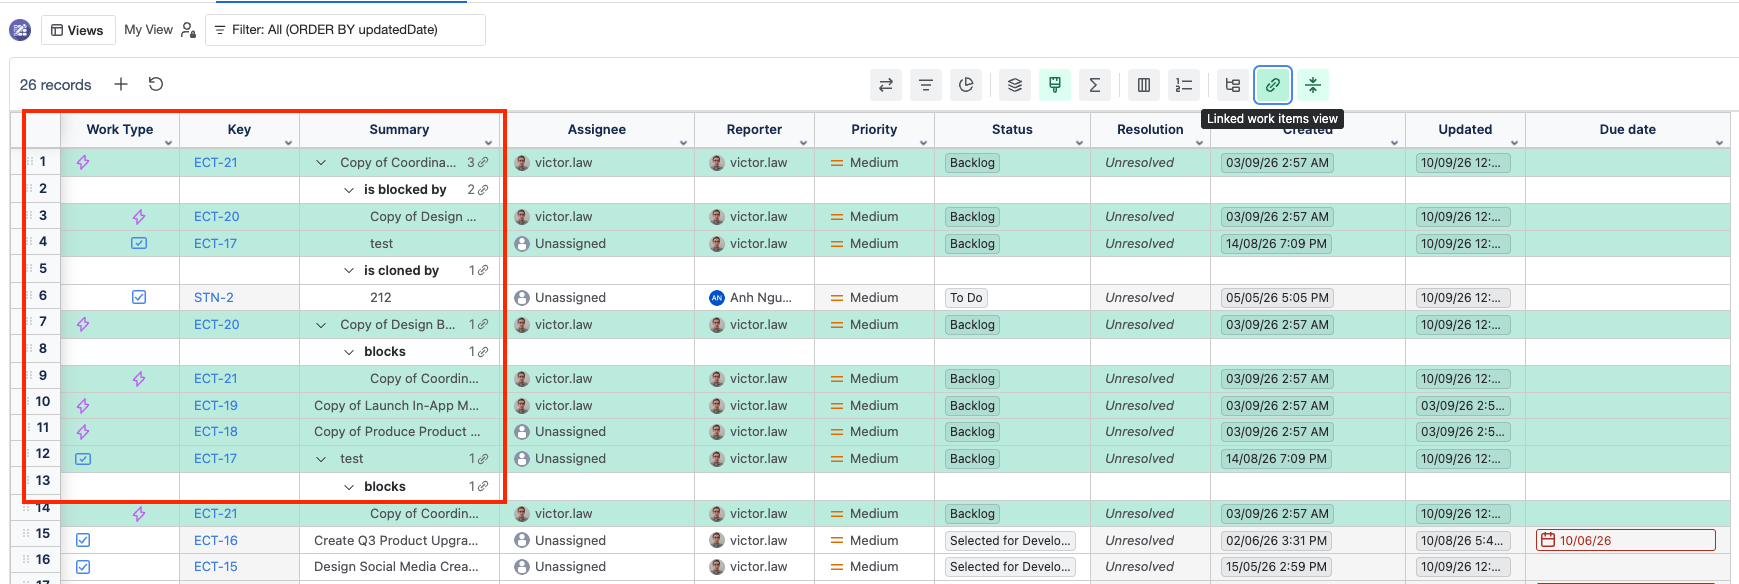Collapse the 'Copy of Coordina...' row 1 chevron
This screenshot has height=584, width=1739.
click(x=321, y=162)
